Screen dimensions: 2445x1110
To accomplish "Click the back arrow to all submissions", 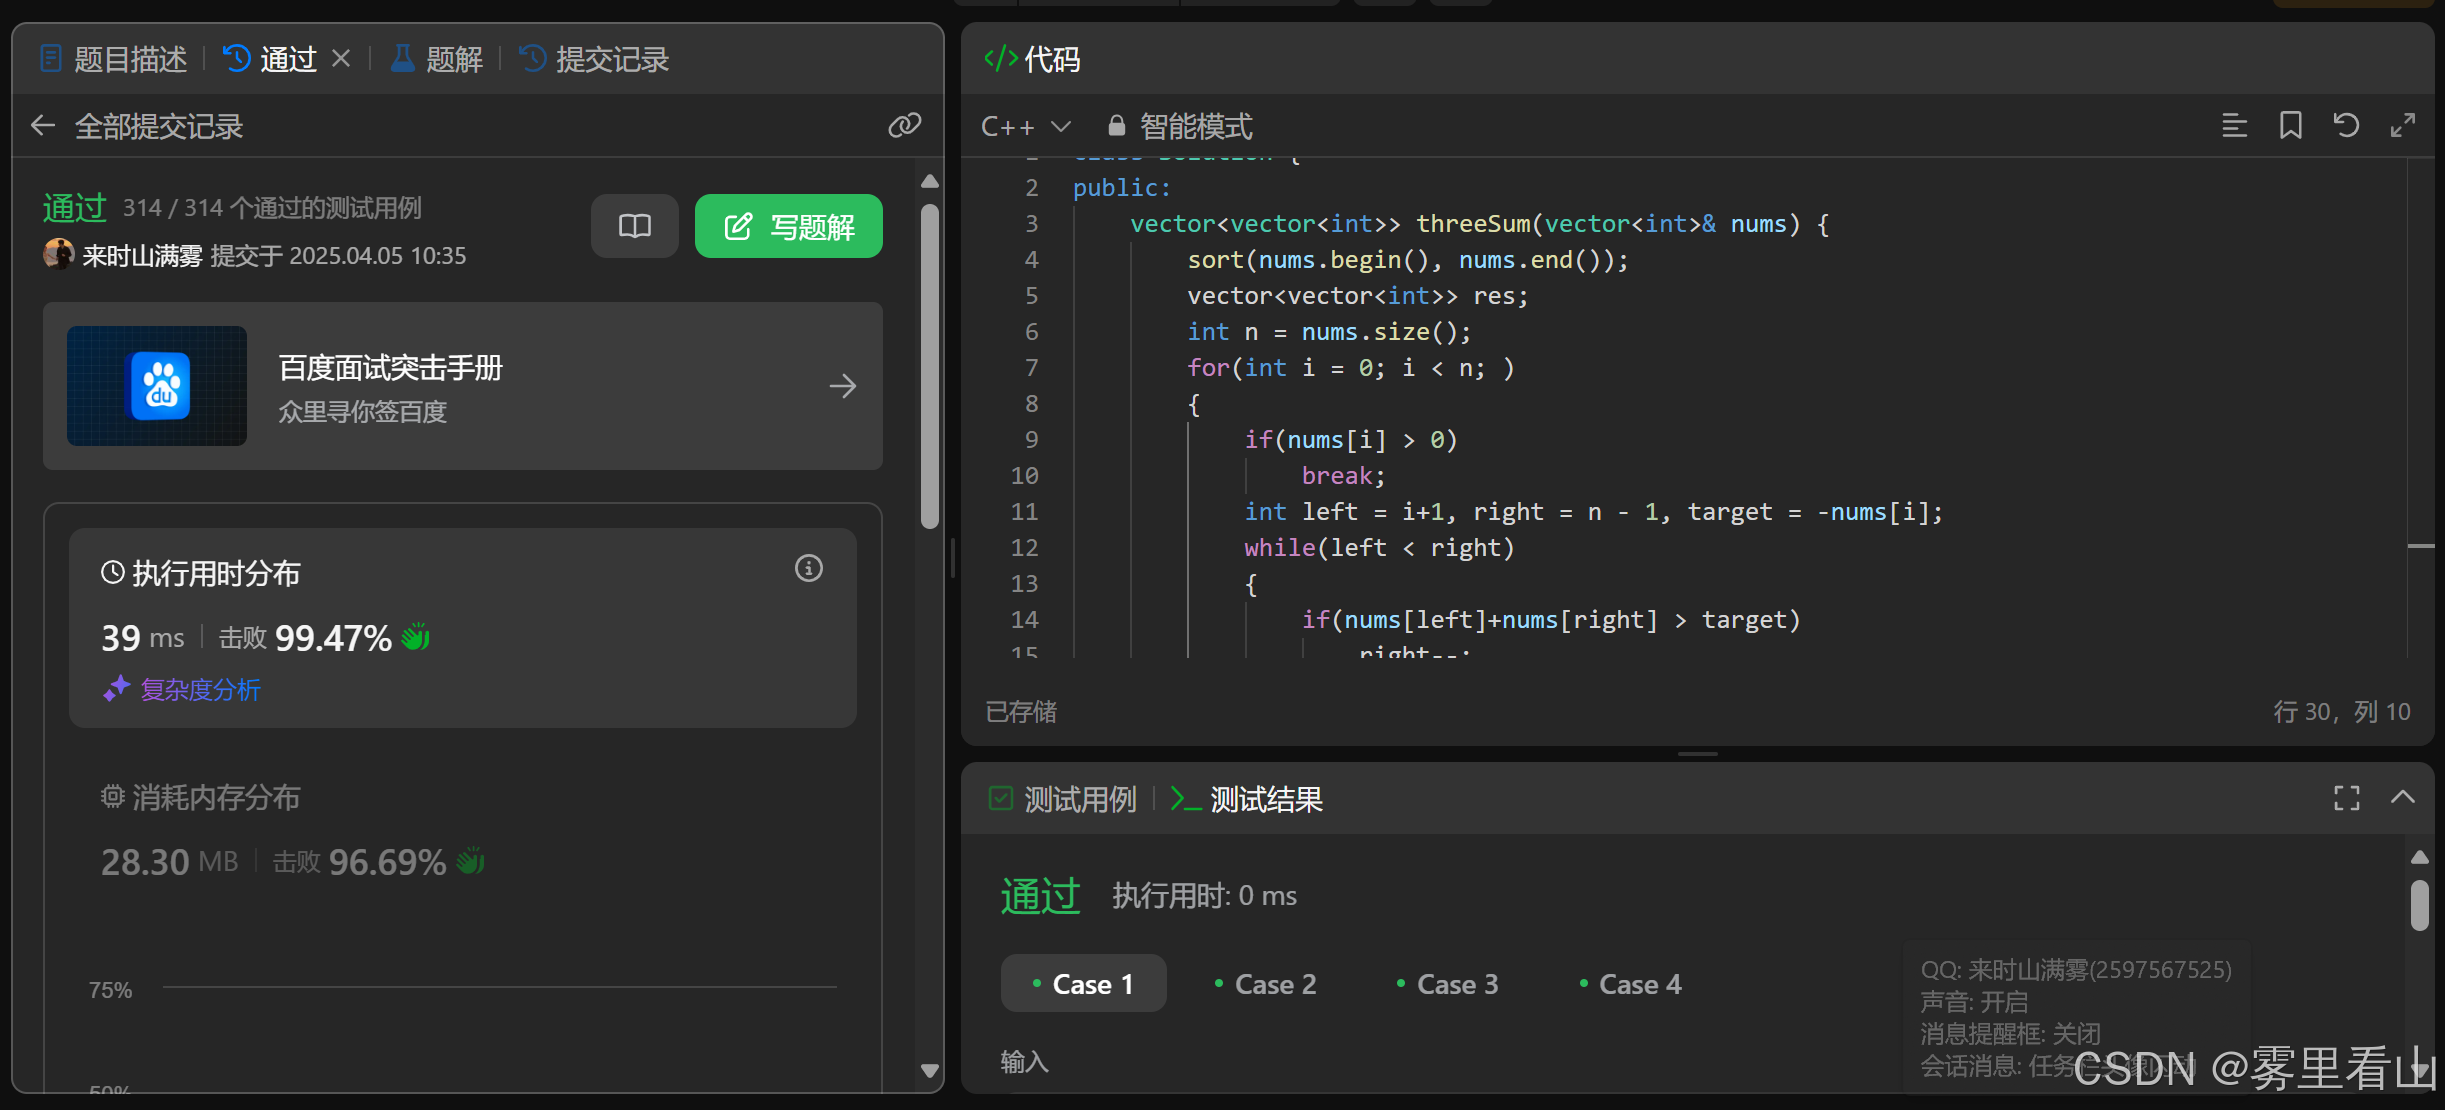I will click(42, 126).
